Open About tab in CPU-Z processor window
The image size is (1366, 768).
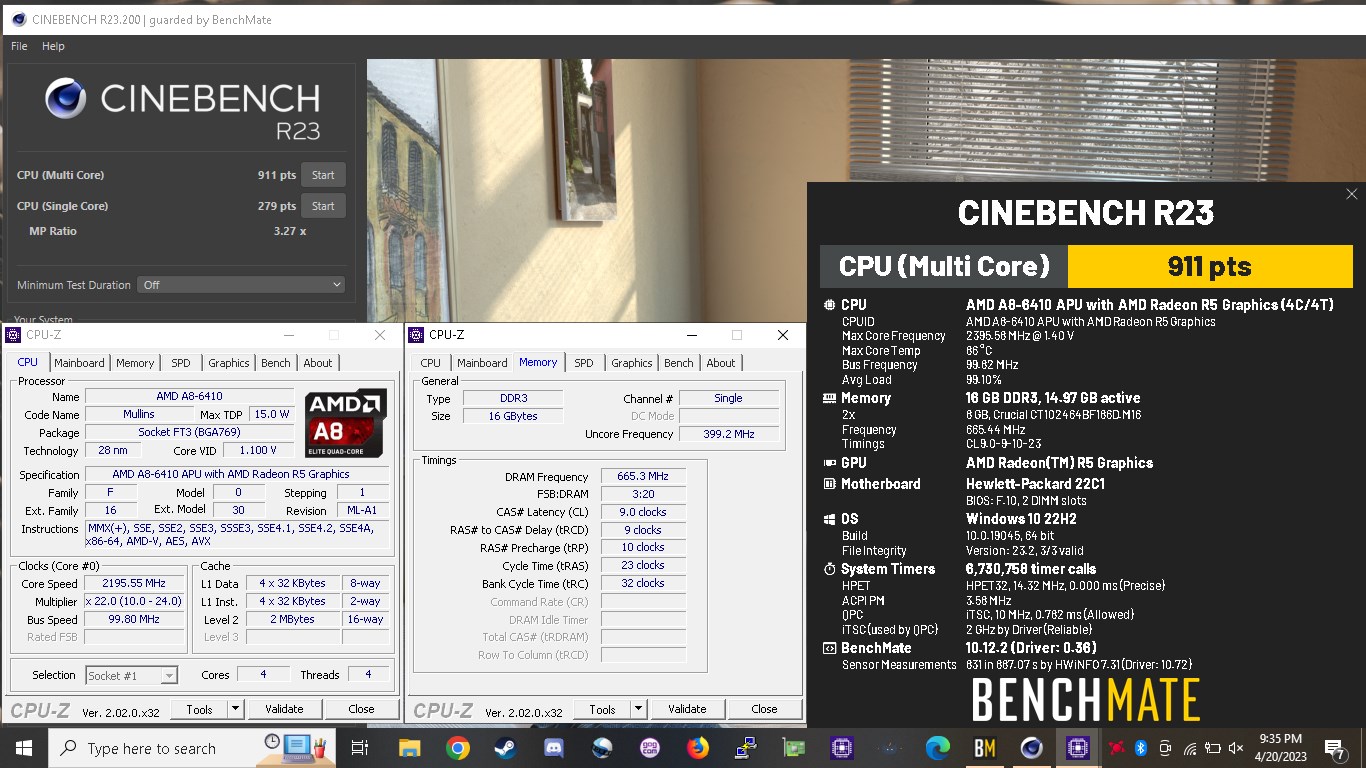tap(318, 363)
